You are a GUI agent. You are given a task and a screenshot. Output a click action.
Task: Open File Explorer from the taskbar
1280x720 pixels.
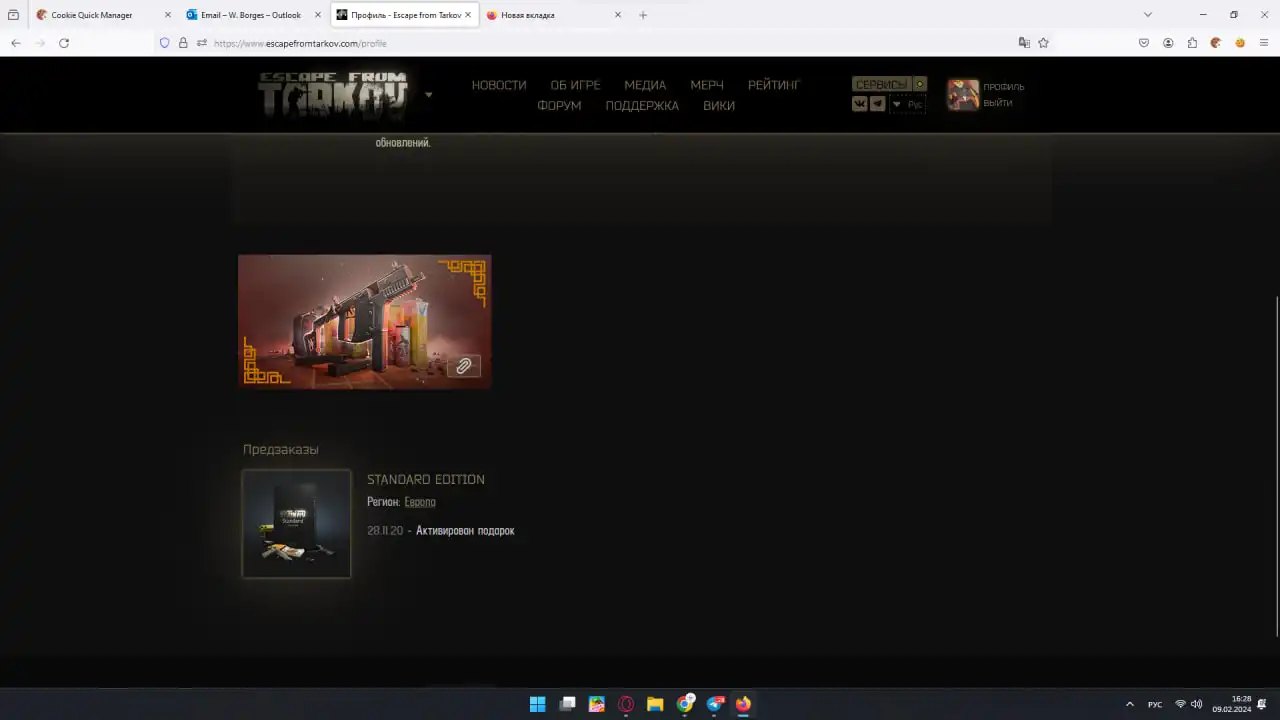655,704
